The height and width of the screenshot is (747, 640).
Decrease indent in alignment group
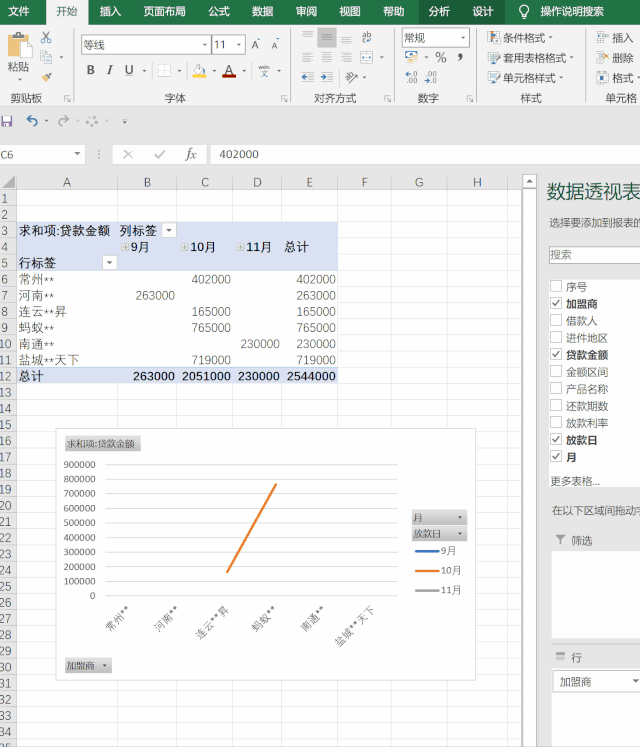pos(308,77)
